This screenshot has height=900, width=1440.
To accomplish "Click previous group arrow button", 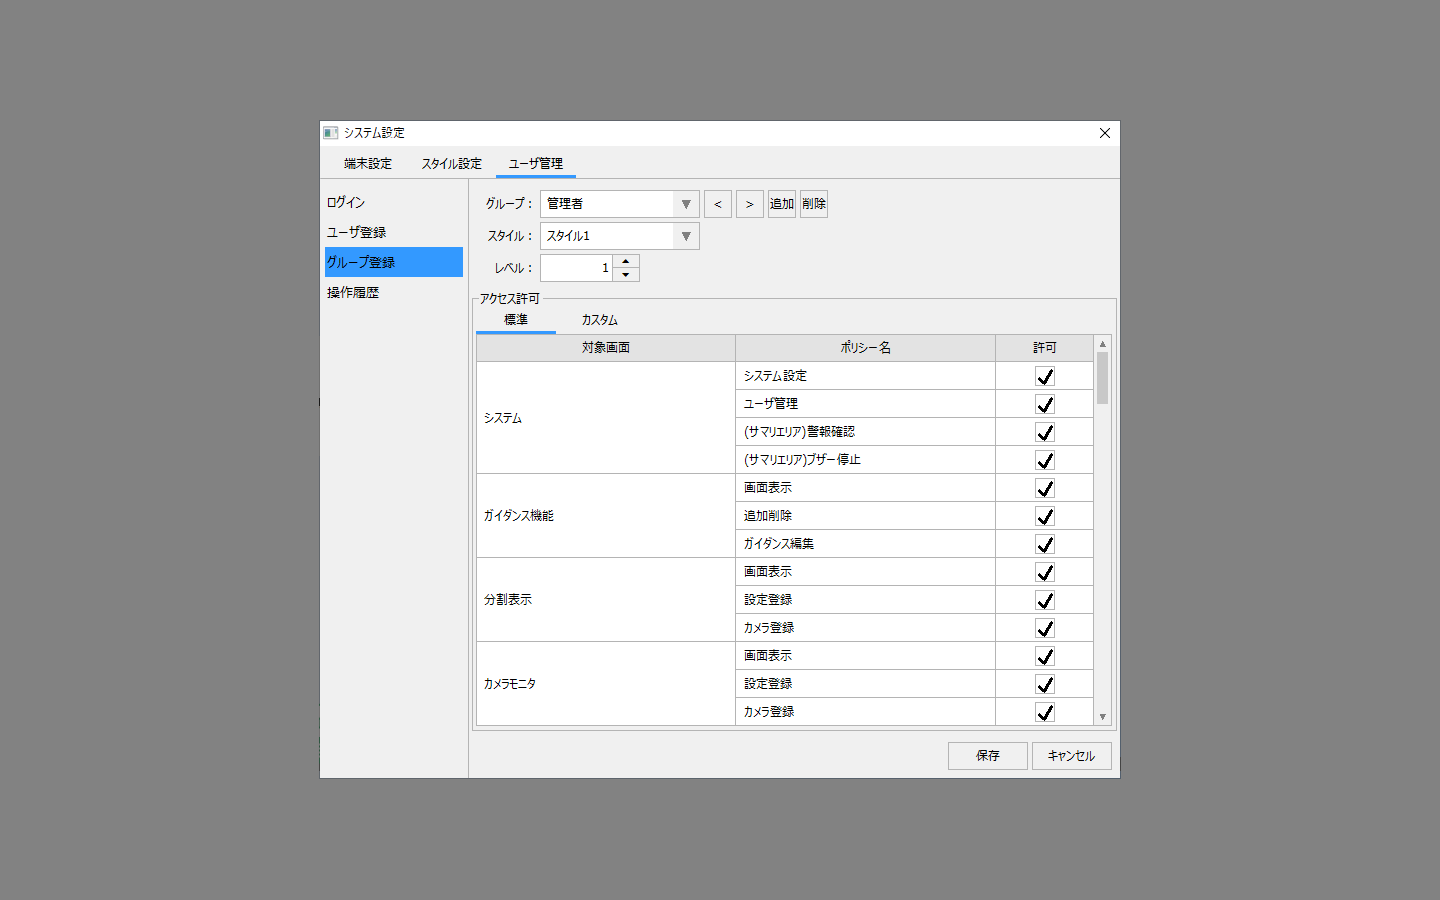I will (x=717, y=204).
